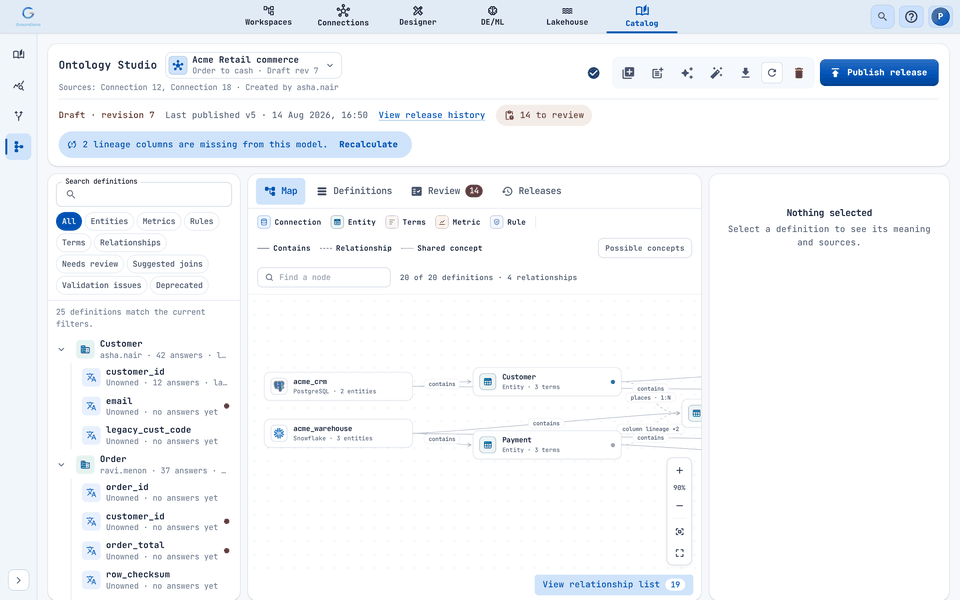Select the email term in the Customer tree

(x=156, y=406)
